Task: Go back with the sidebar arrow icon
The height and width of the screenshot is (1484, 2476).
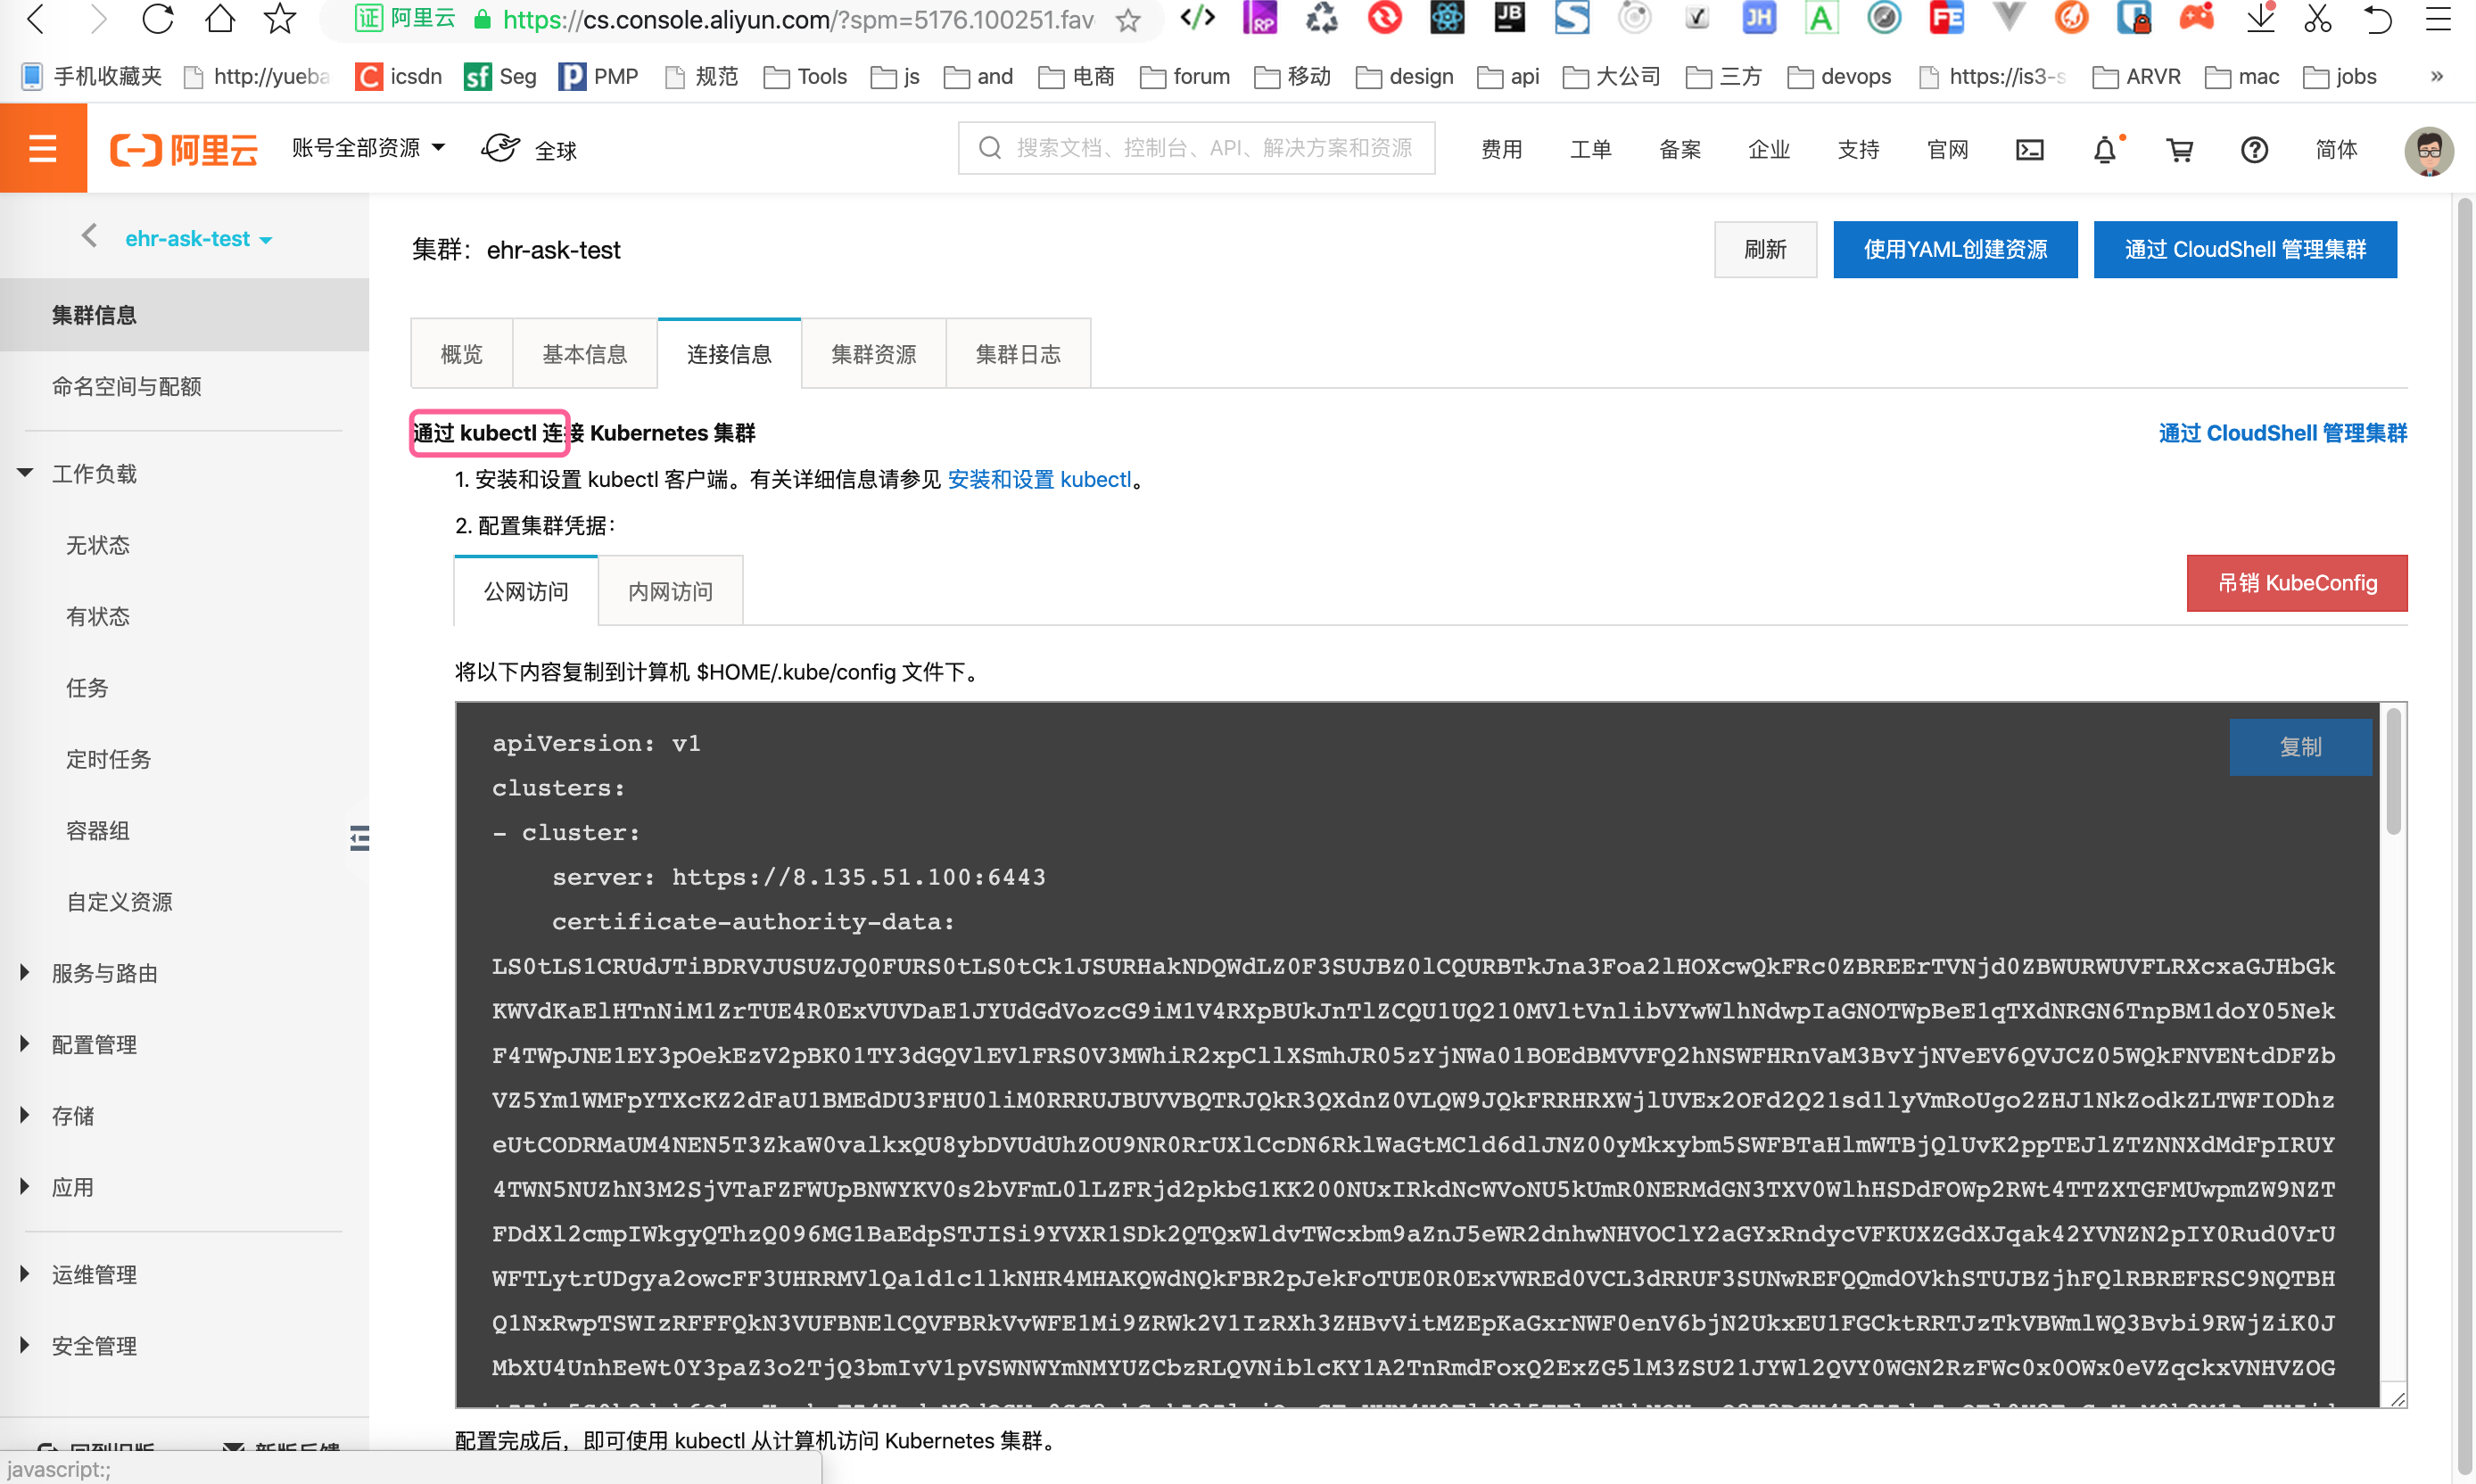Action: [x=89, y=236]
